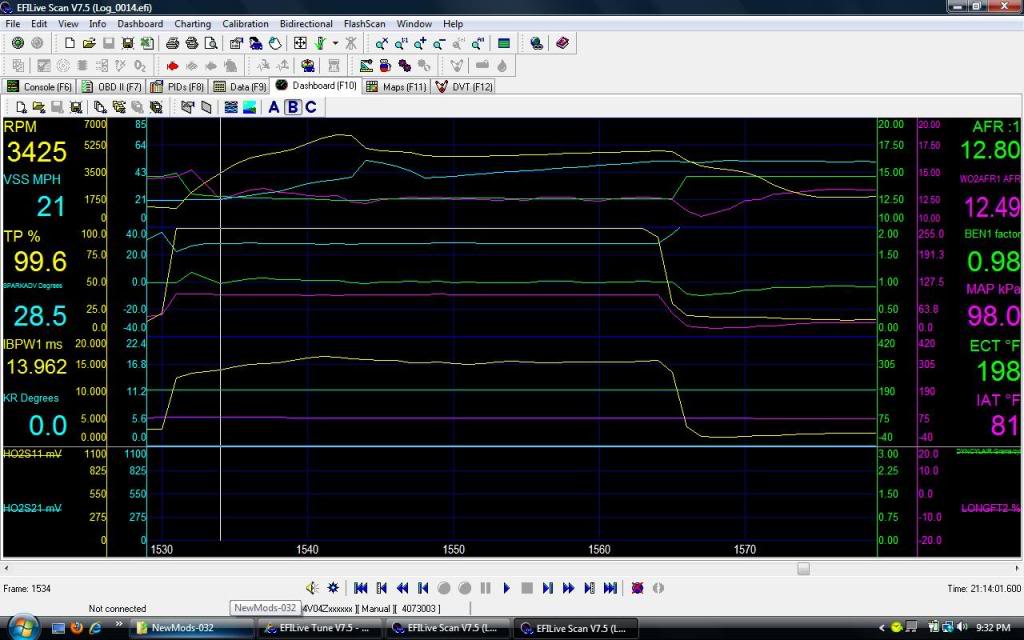Jump to the first frame
1024x640 pixels.
tap(360, 588)
